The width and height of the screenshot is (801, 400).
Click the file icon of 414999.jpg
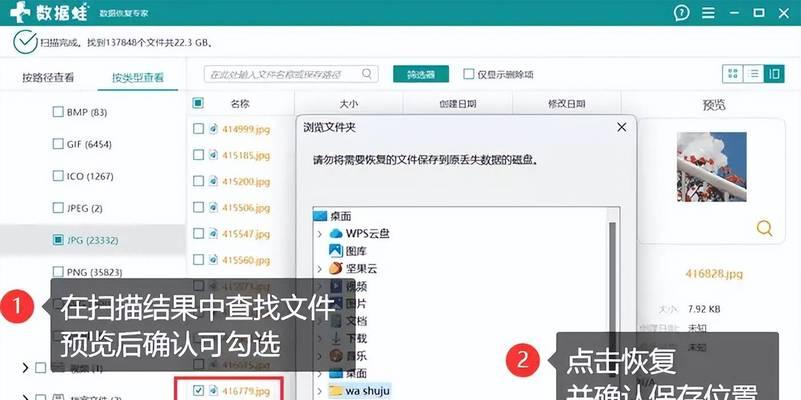(x=213, y=129)
